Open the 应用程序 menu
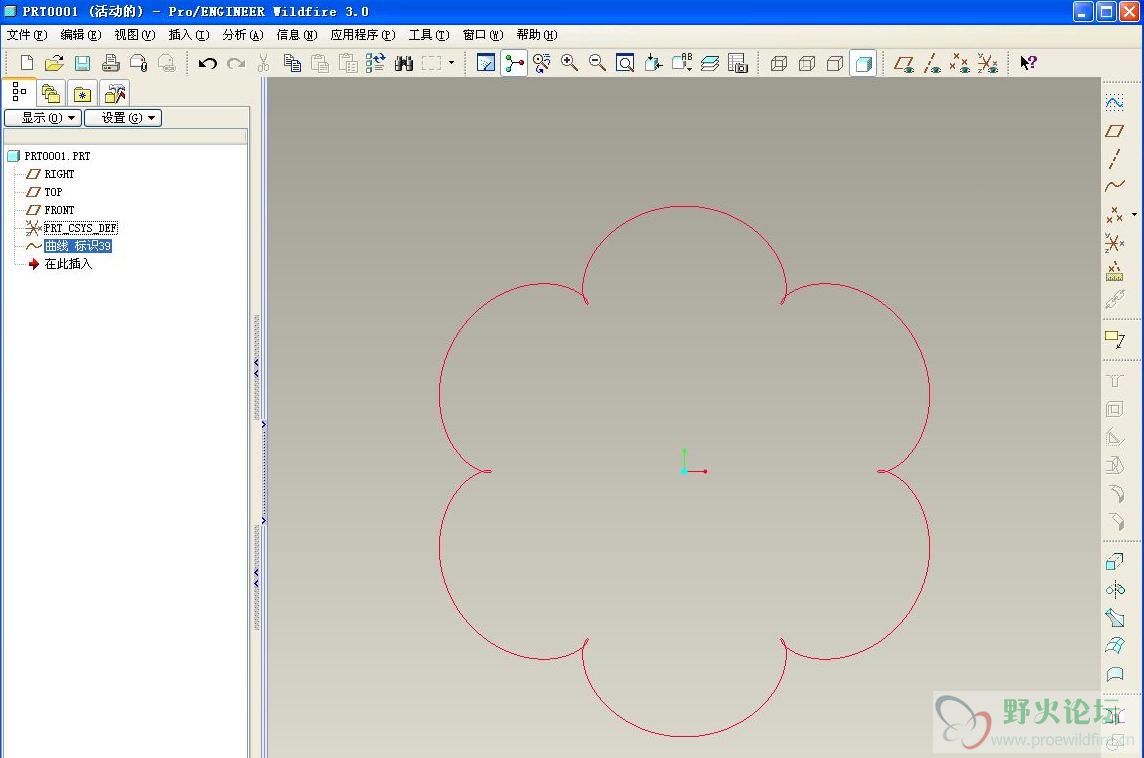The height and width of the screenshot is (758, 1144). pyautogui.click(x=363, y=34)
